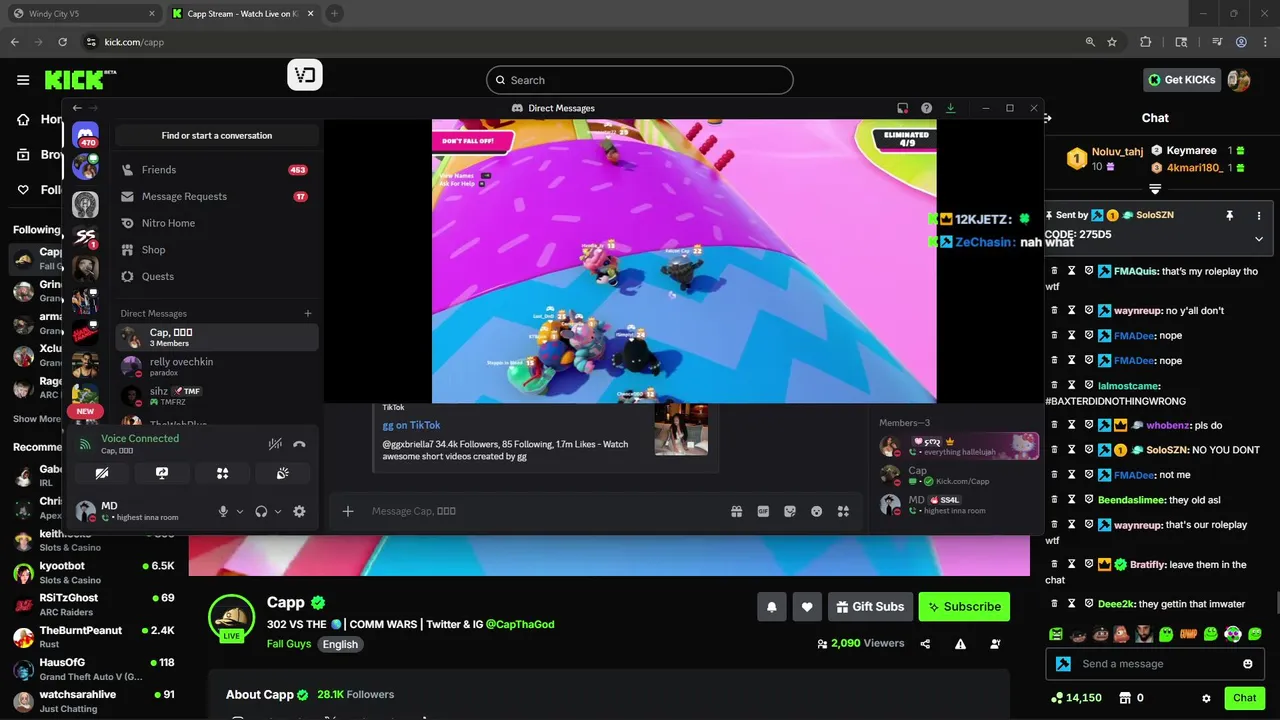Open Friends in Discord sidebar
The width and height of the screenshot is (1280, 720).
coord(217,170)
